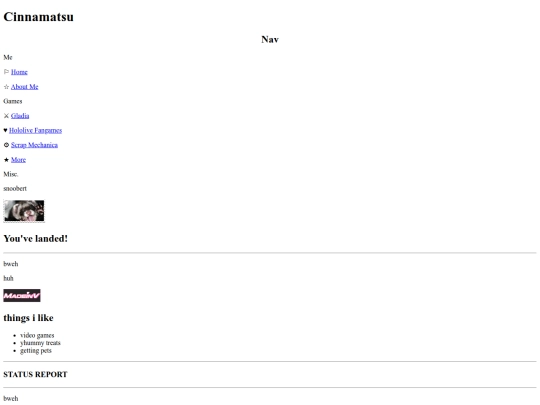The width and height of the screenshot is (540, 405).
Task: Click the flag icon beside Home
Action: [6, 72]
